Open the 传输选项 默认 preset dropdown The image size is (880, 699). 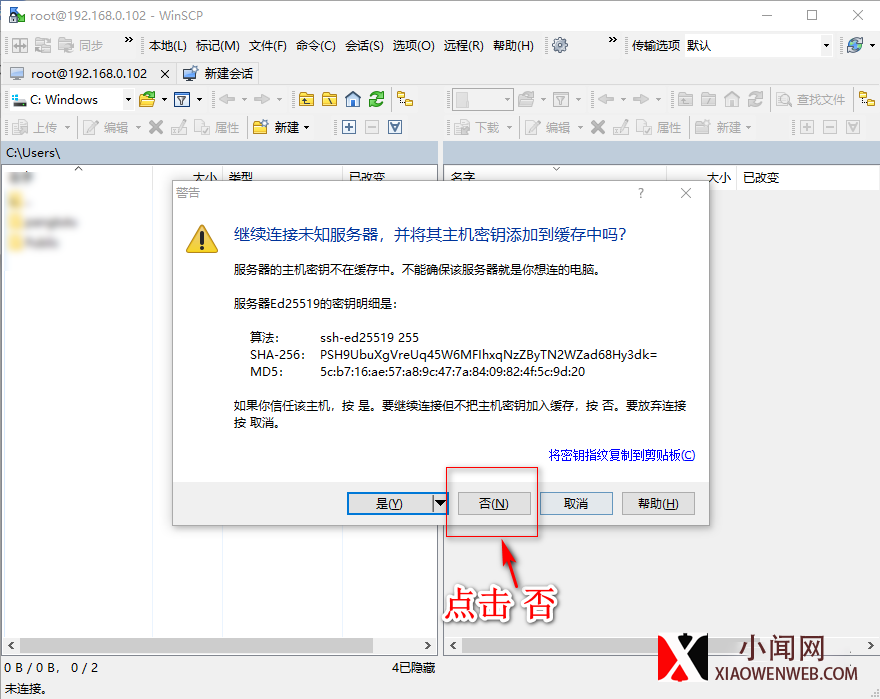coord(826,45)
